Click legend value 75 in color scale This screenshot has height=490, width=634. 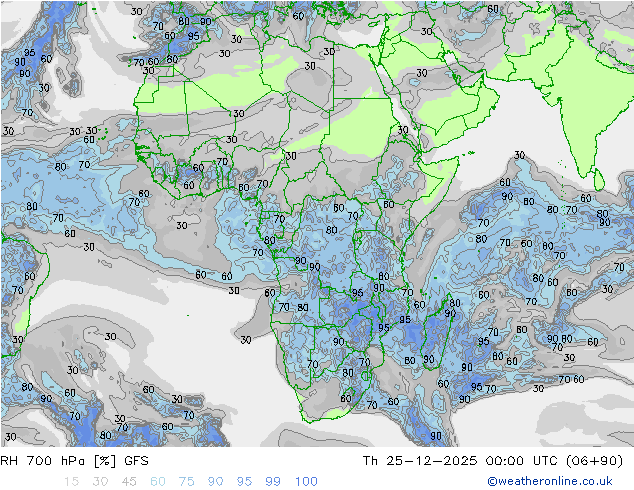[x=186, y=482]
